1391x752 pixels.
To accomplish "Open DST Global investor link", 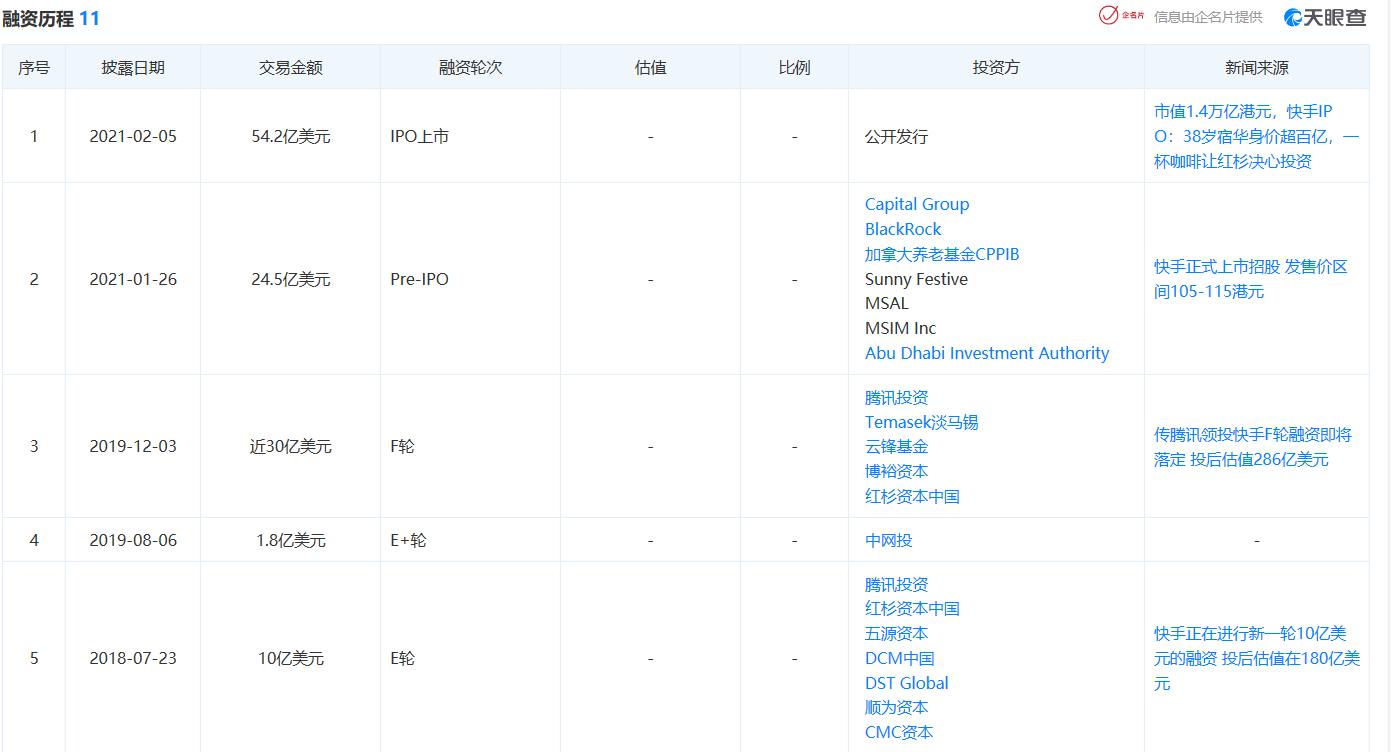I will [x=907, y=683].
